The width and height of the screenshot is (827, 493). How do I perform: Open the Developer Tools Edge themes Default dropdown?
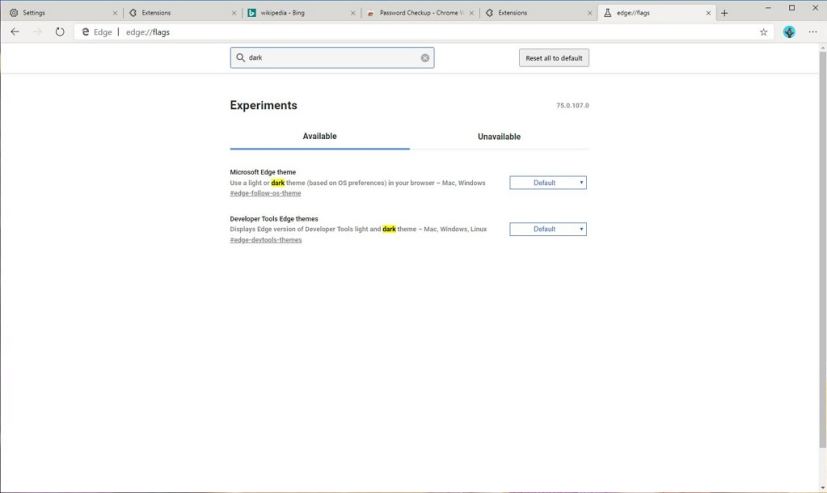(x=548, y=229)
